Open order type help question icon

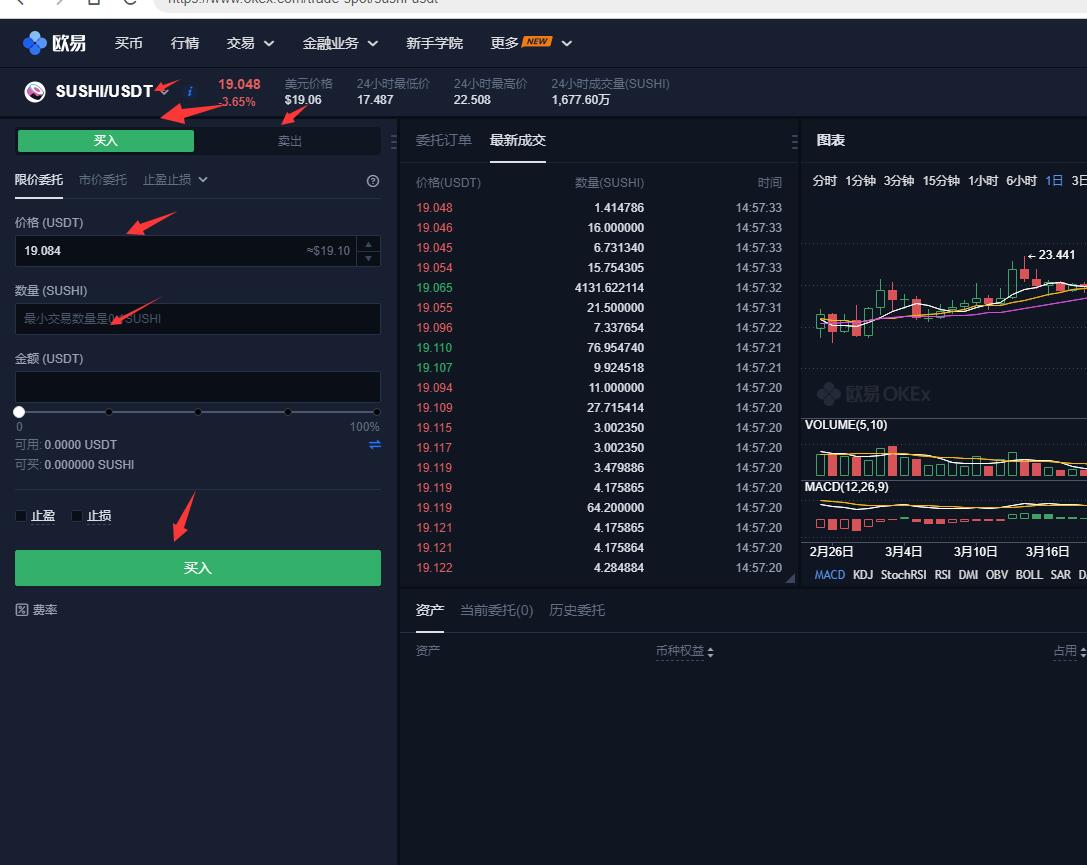click(373, 181)
